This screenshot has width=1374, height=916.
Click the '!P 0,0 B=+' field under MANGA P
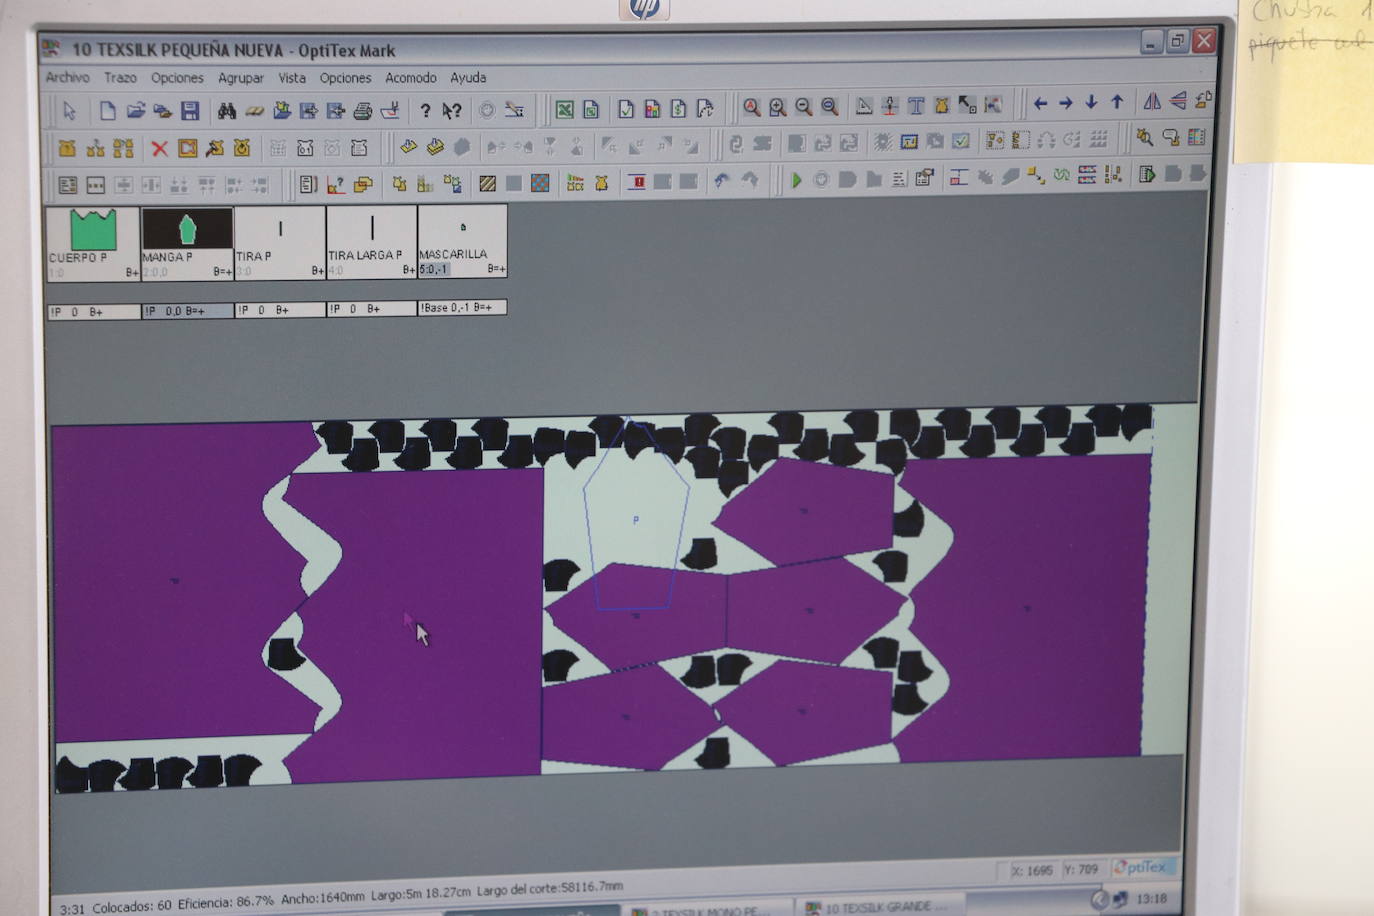tap(187, 311)
